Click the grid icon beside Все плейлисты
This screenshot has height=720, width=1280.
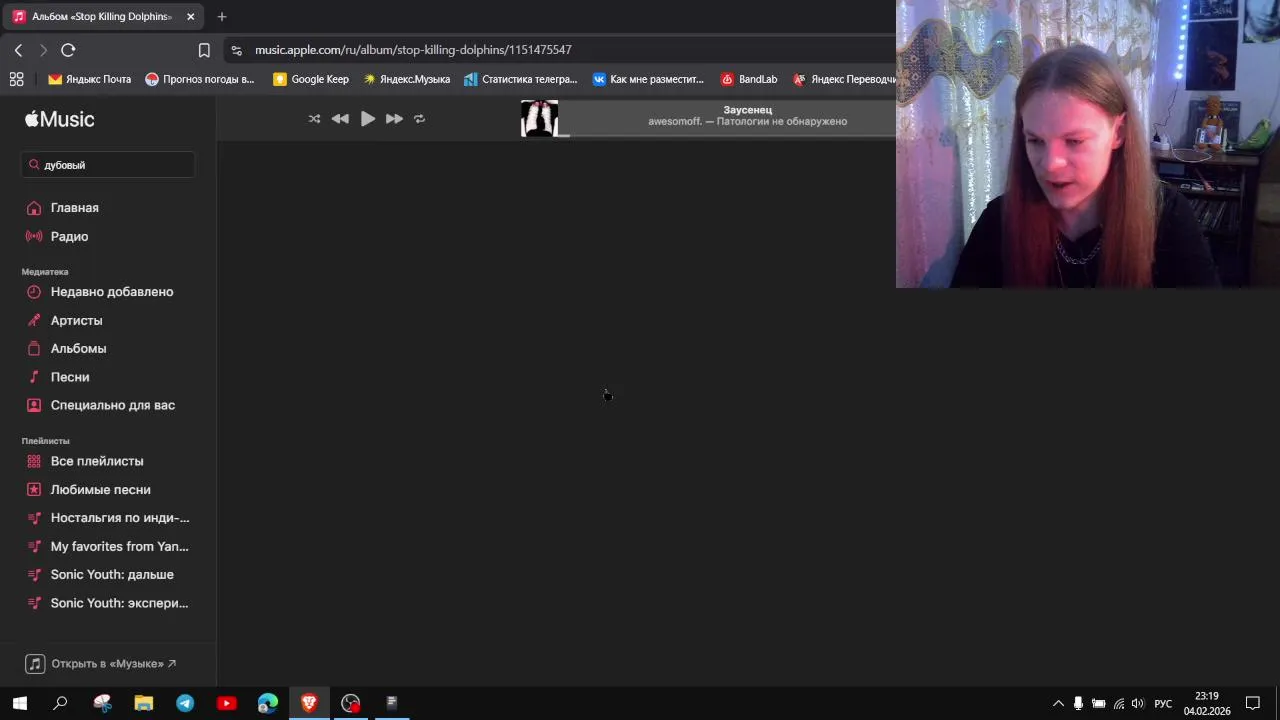[x=34, y=461]
